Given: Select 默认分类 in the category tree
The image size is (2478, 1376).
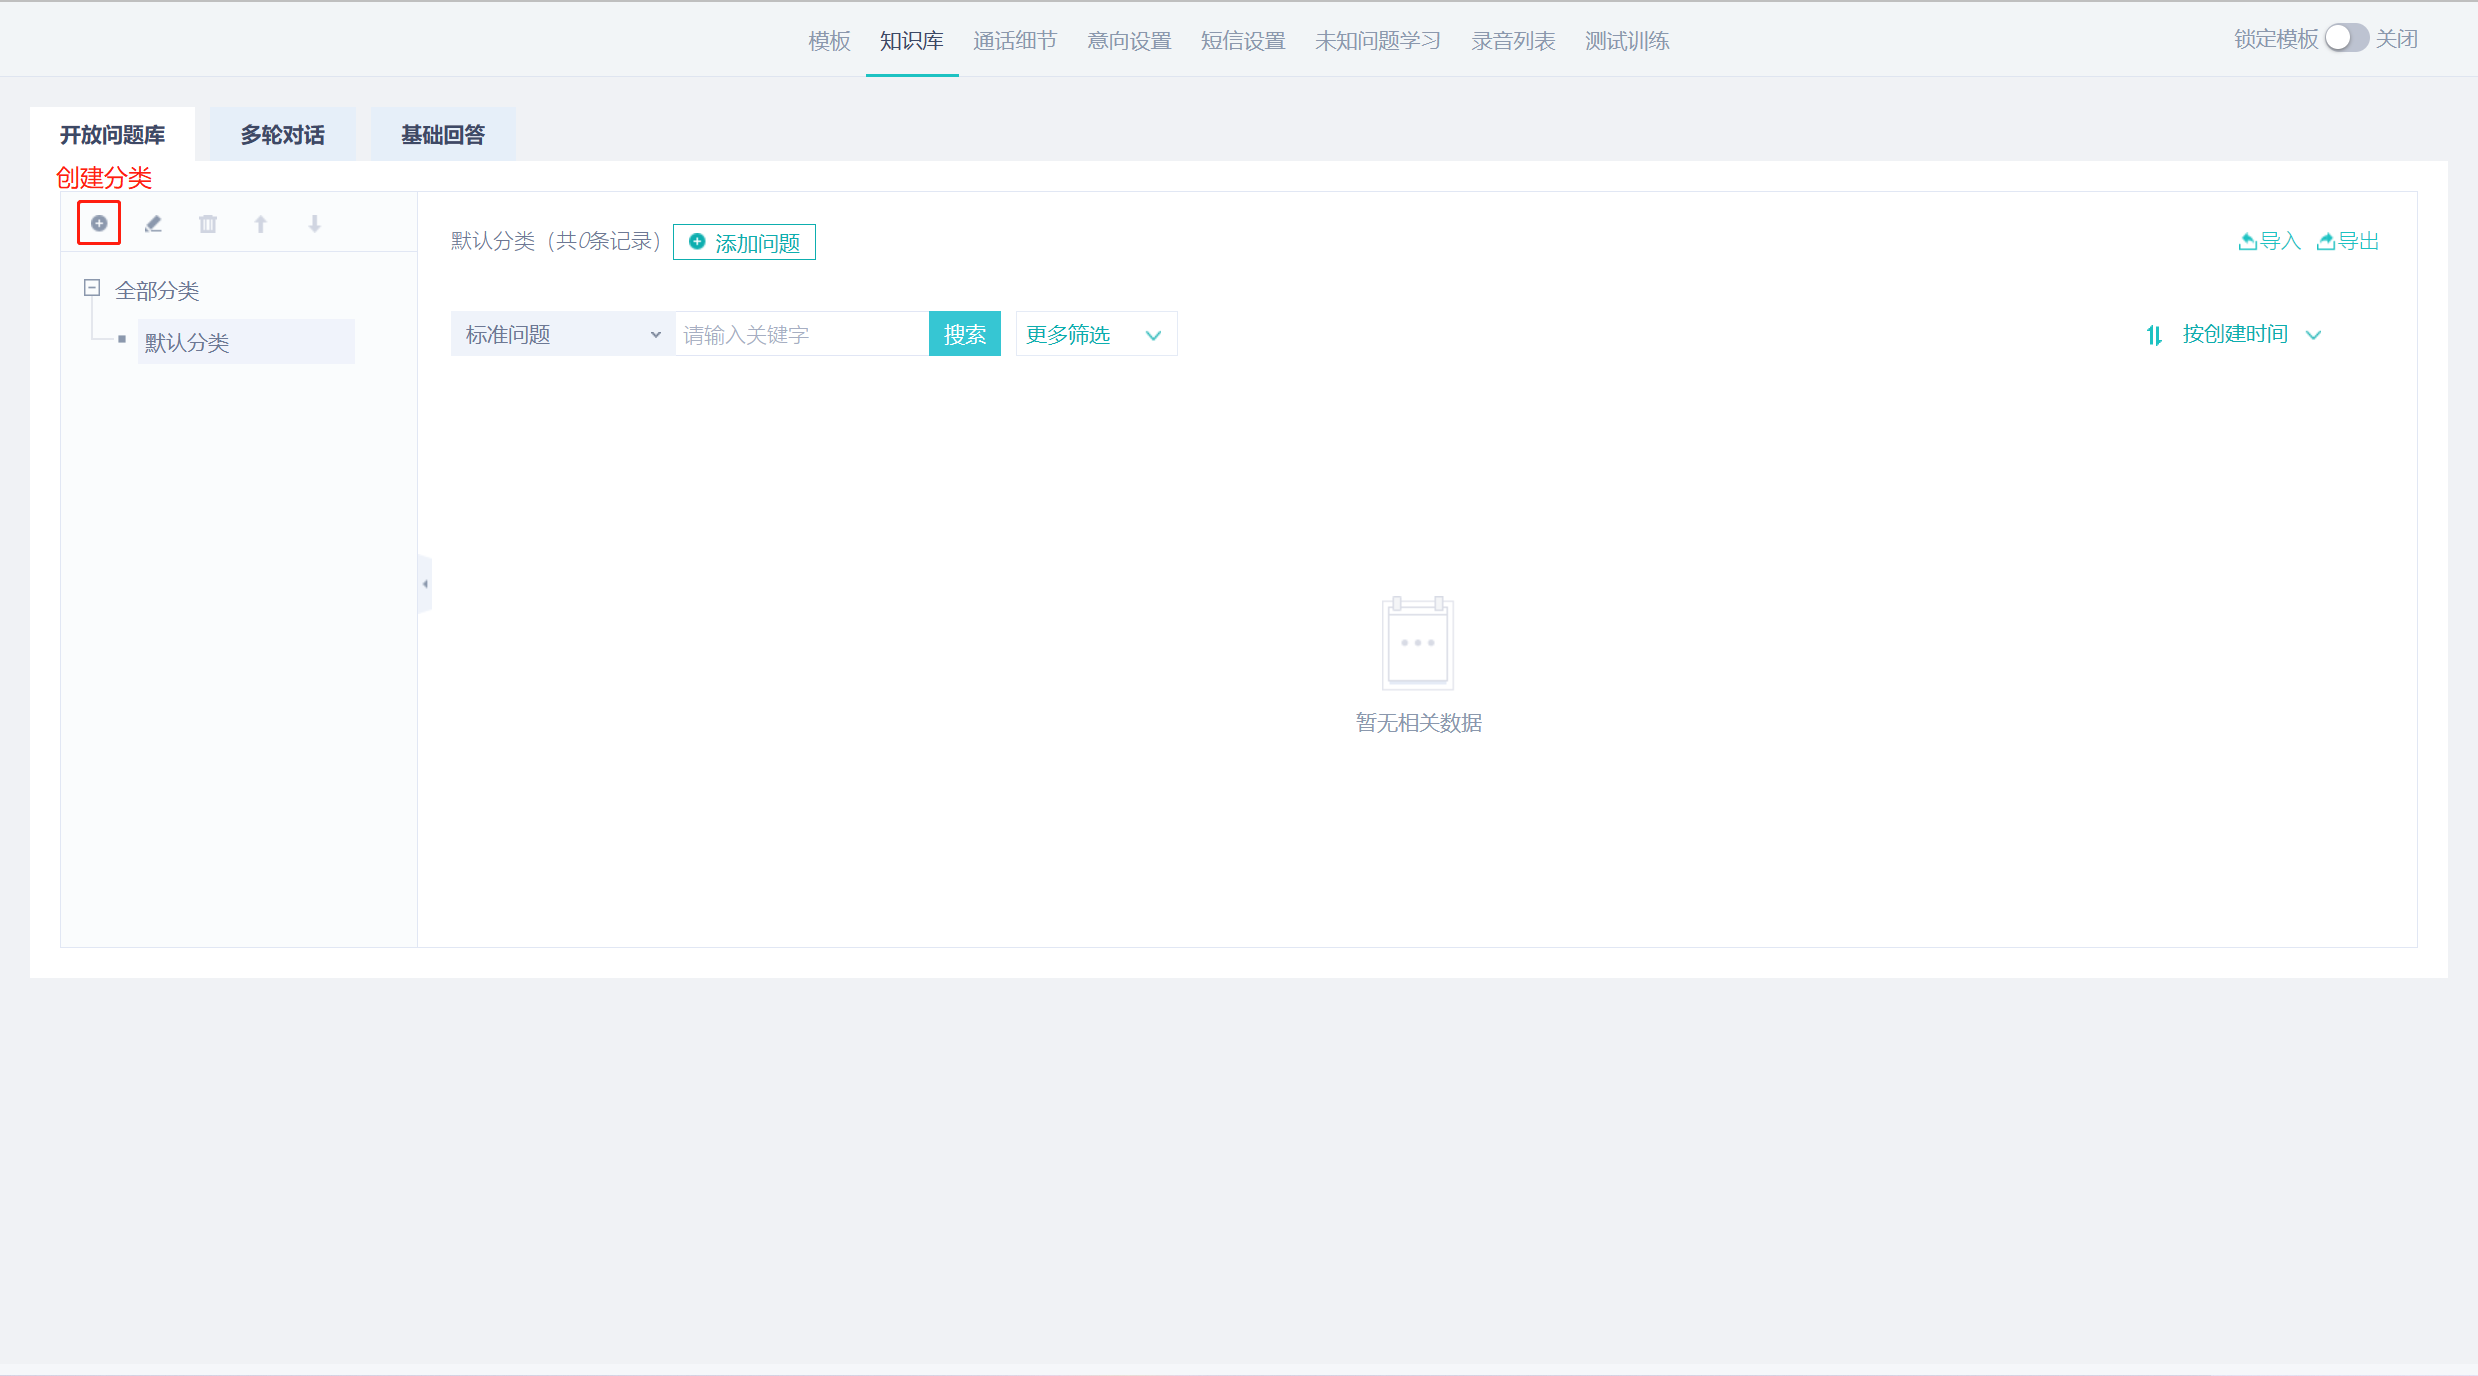Looking at the screenshot, I should [x=246, y=342].
